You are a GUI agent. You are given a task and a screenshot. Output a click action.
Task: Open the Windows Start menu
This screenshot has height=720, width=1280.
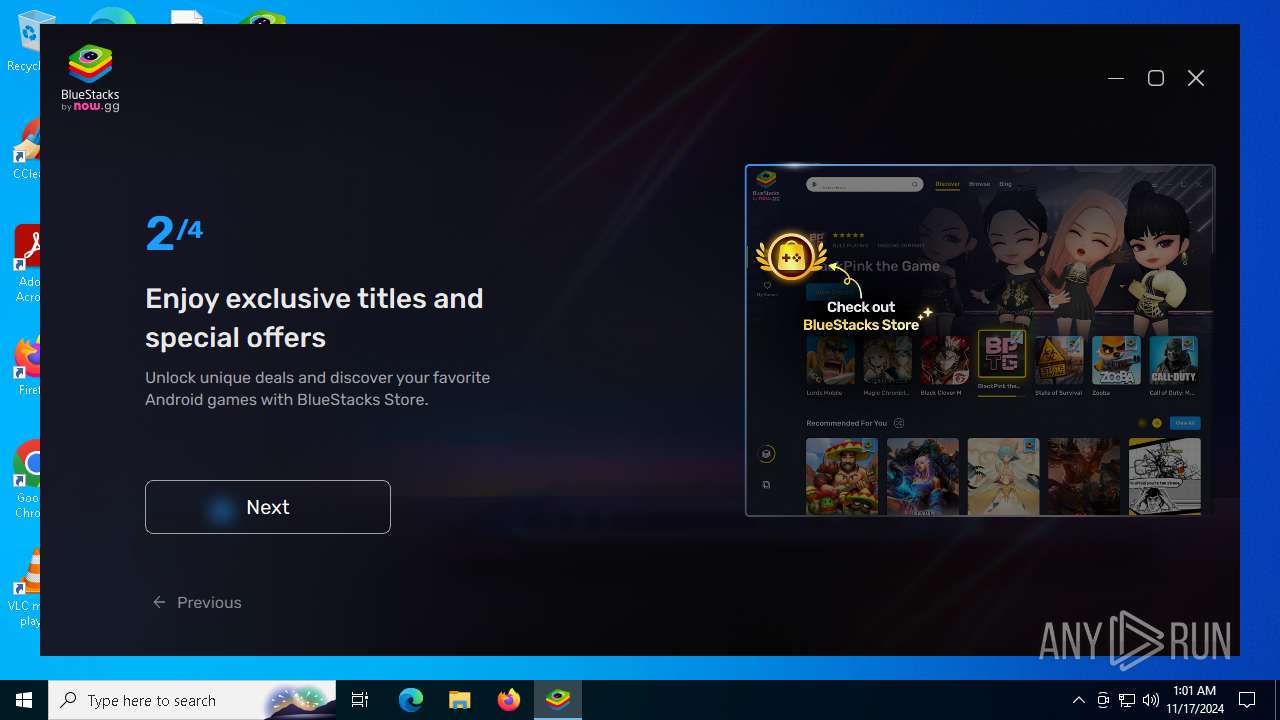tap(24, 700)
